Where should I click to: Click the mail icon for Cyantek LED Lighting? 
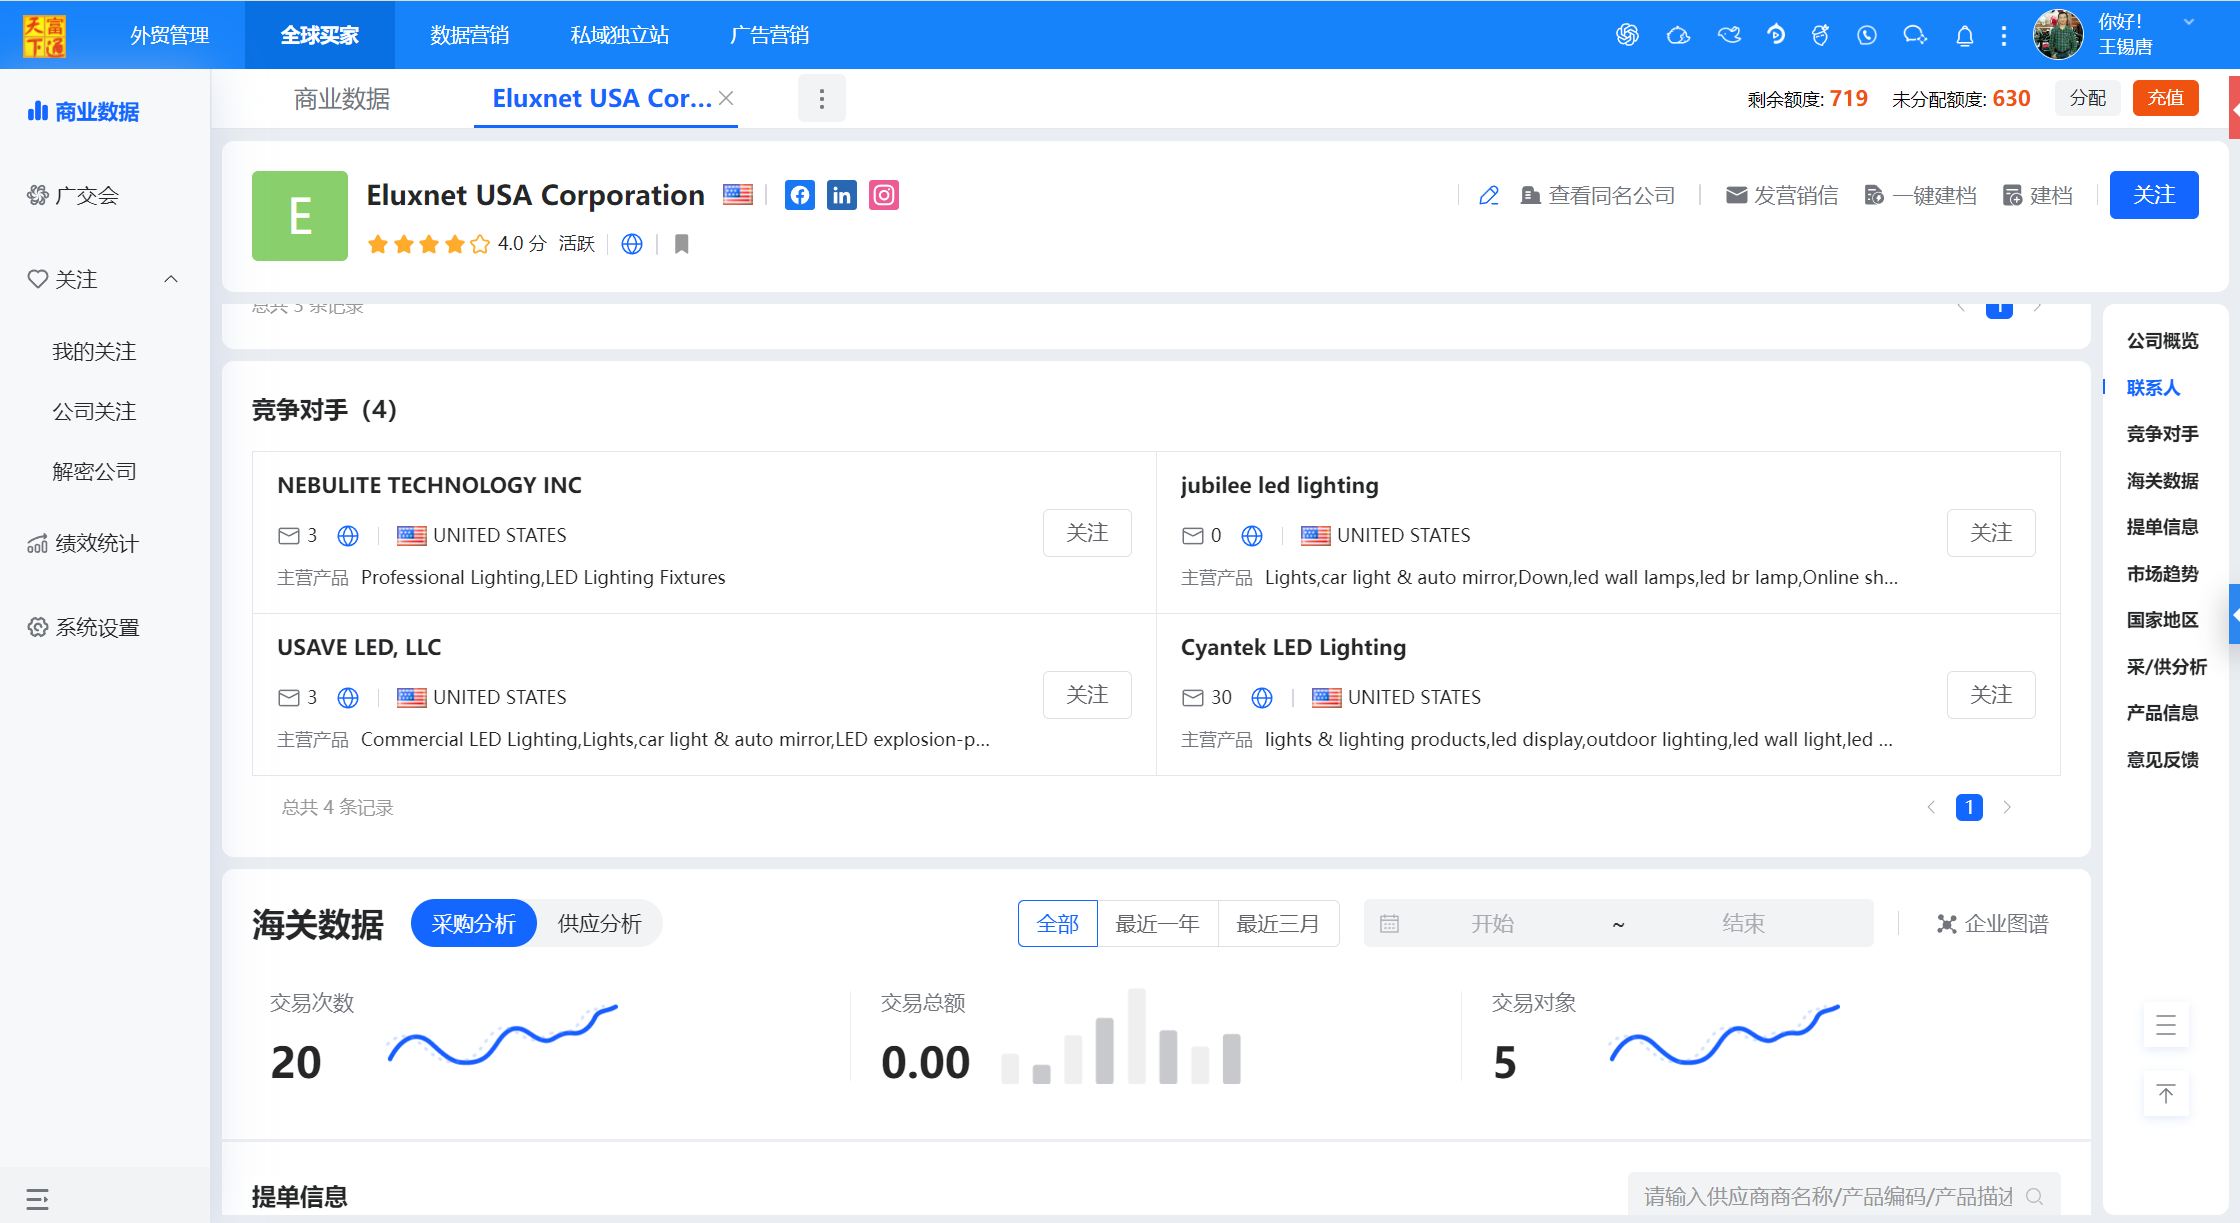tap(1193, 698)
